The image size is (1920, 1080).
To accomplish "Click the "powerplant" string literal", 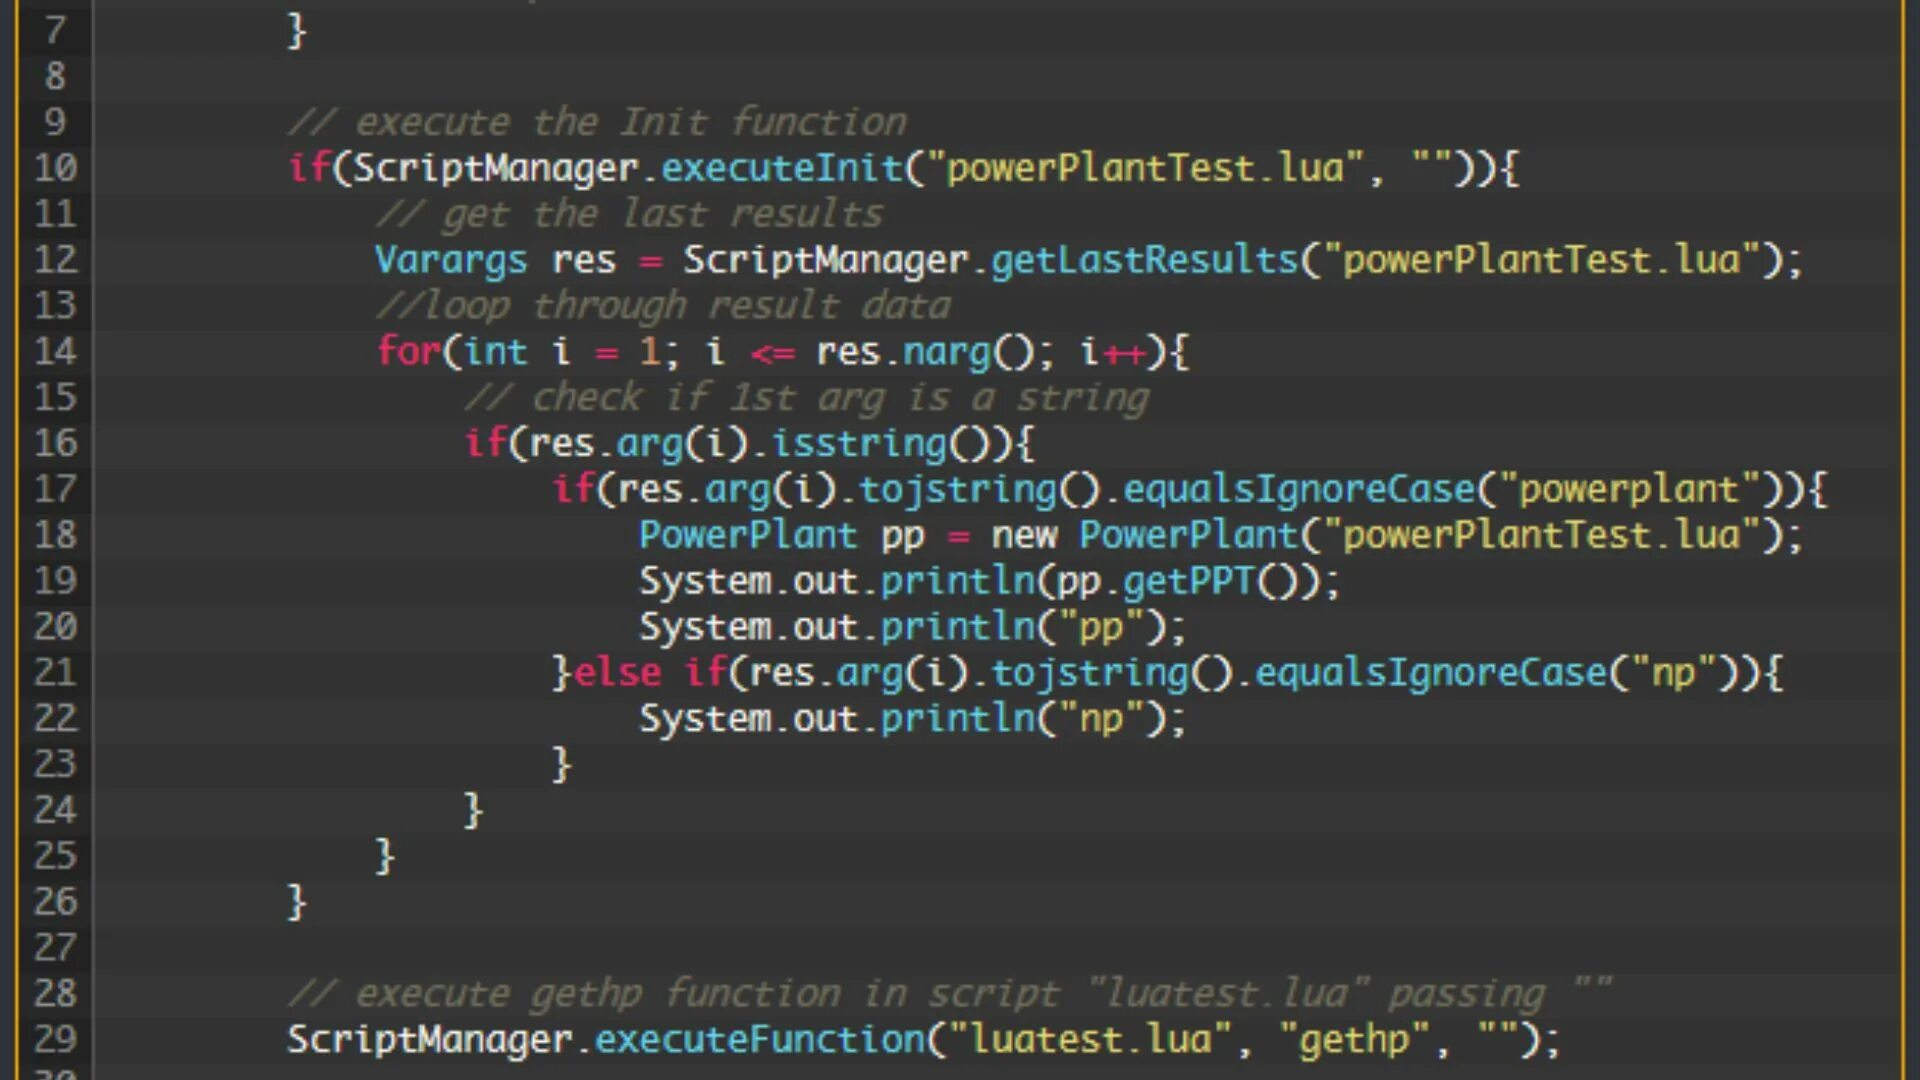I will tap(1628, 490).
